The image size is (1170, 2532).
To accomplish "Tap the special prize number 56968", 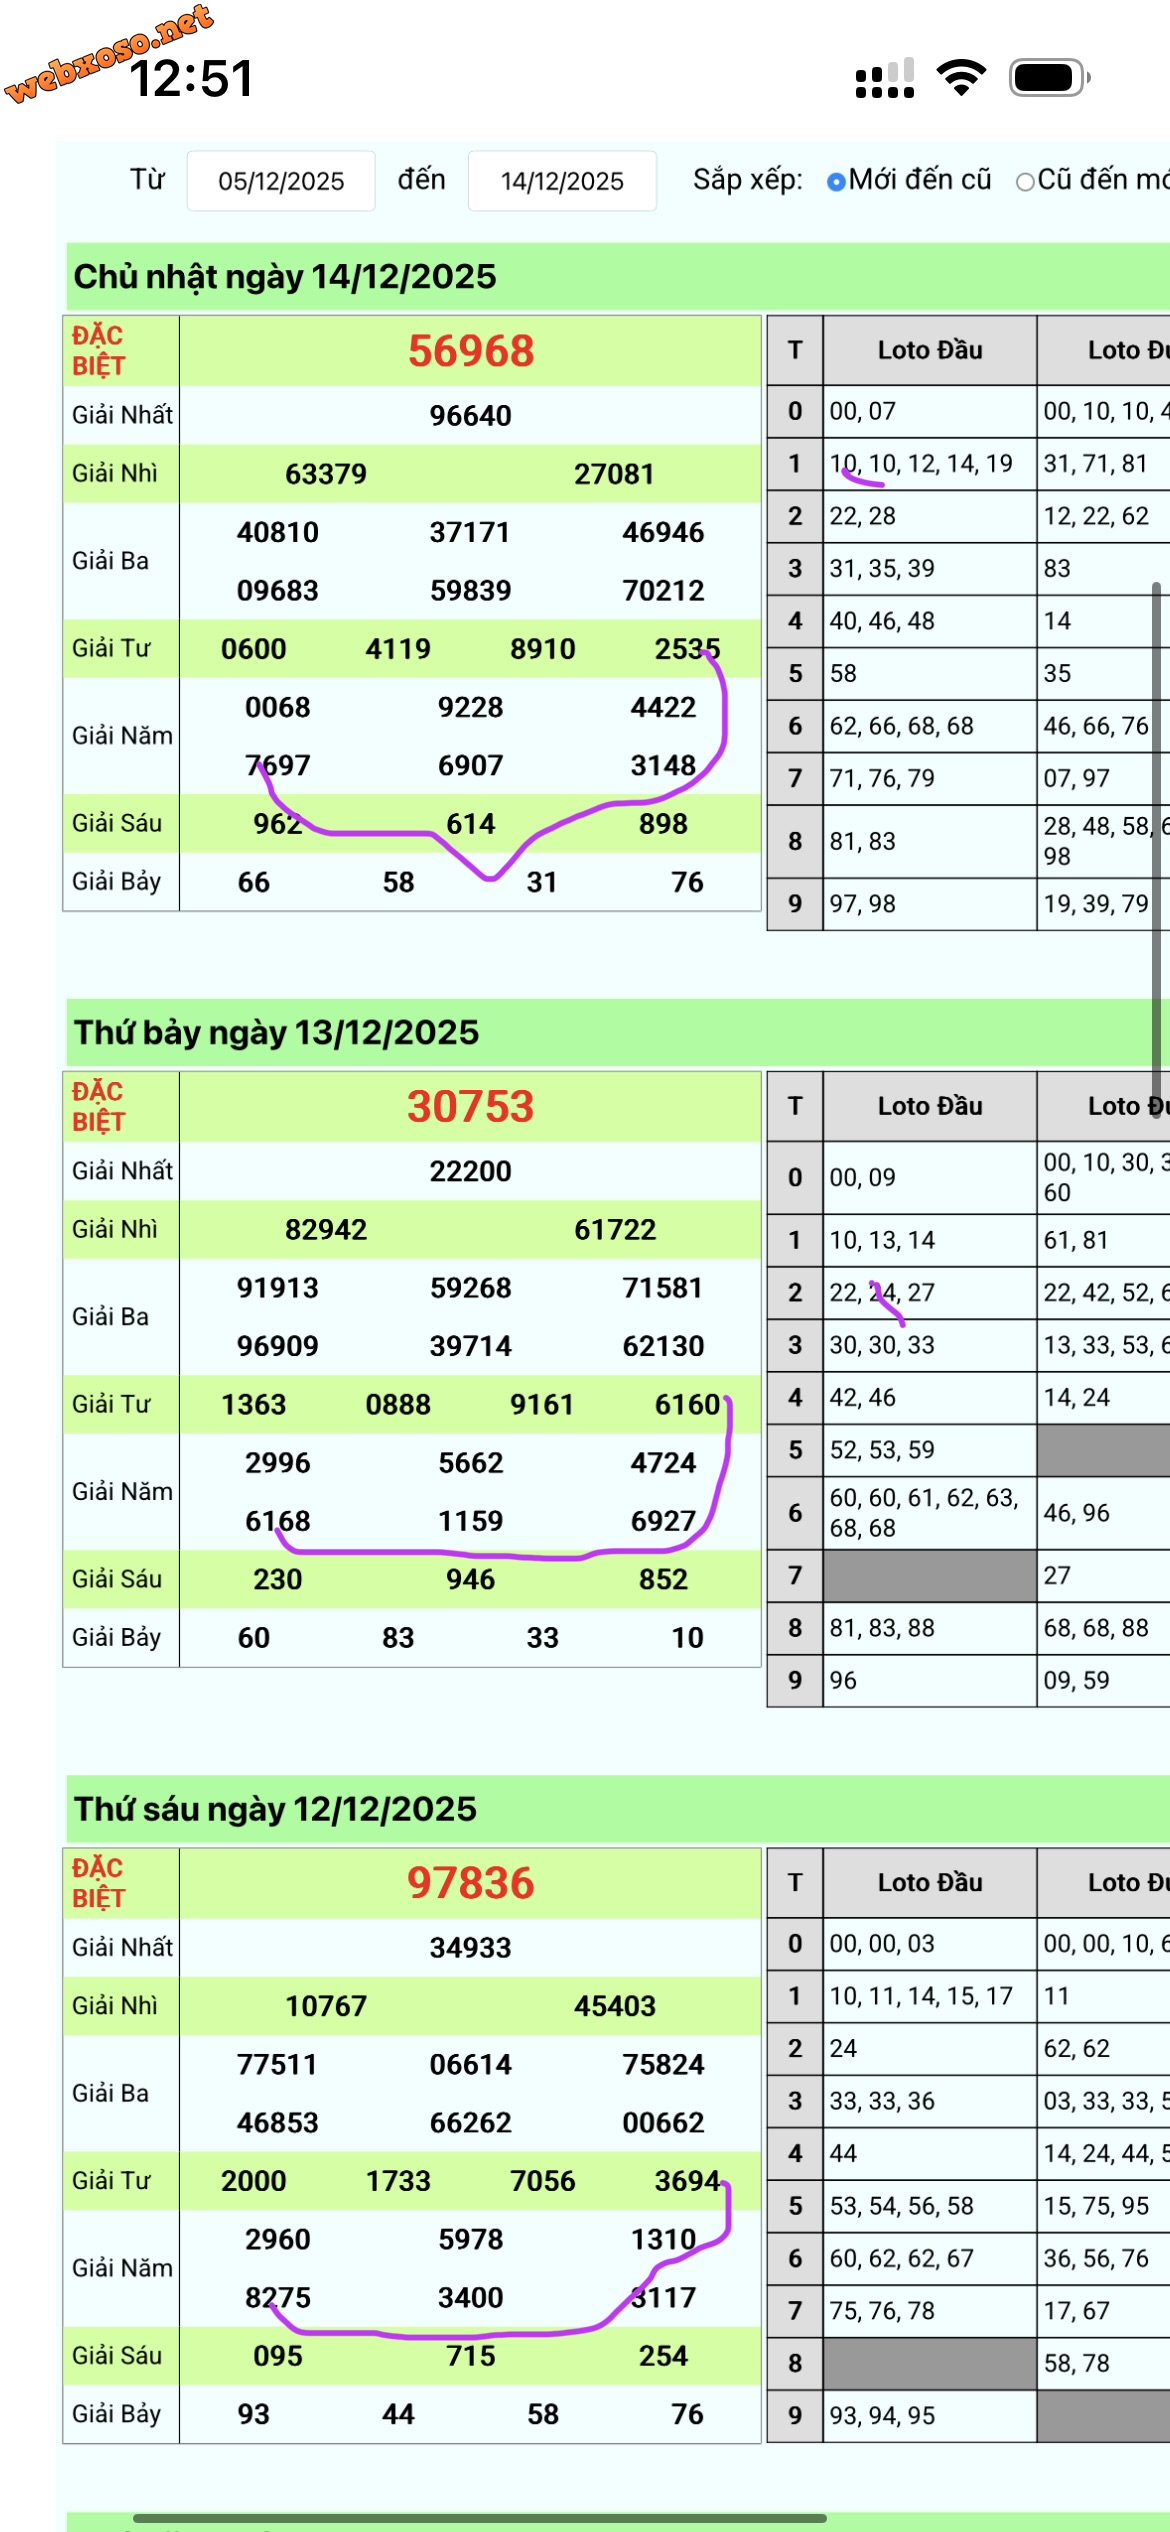I will [x=470, y=351].
